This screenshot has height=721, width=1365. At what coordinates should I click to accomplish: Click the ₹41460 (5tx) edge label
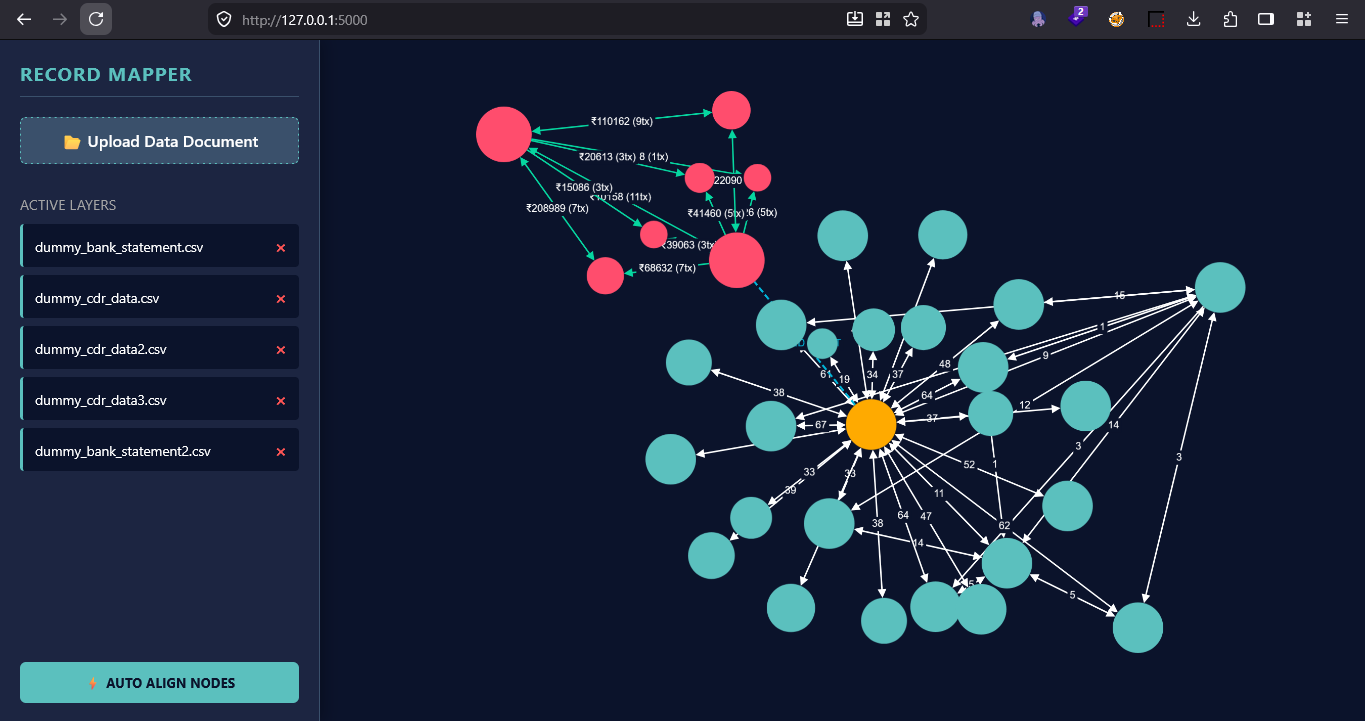point(716,213)
